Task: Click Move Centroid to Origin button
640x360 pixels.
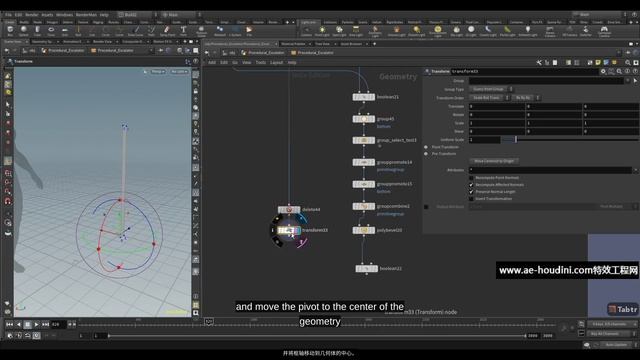Action: point(494,161)
